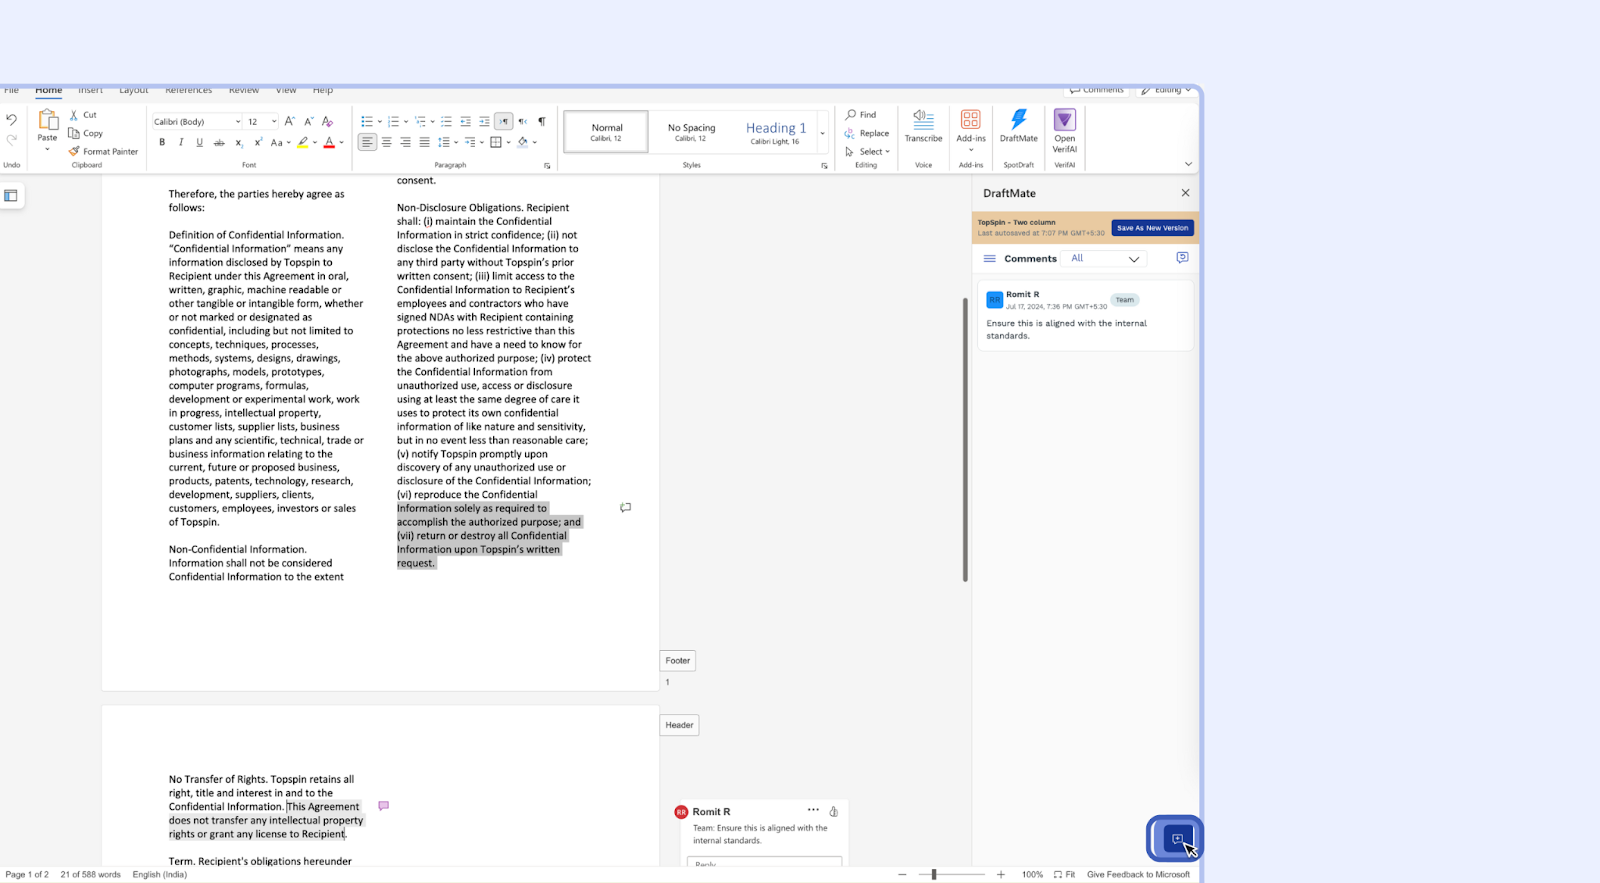
Task: Click the zoom slider in status bar
Action: (x=934, y=875)
